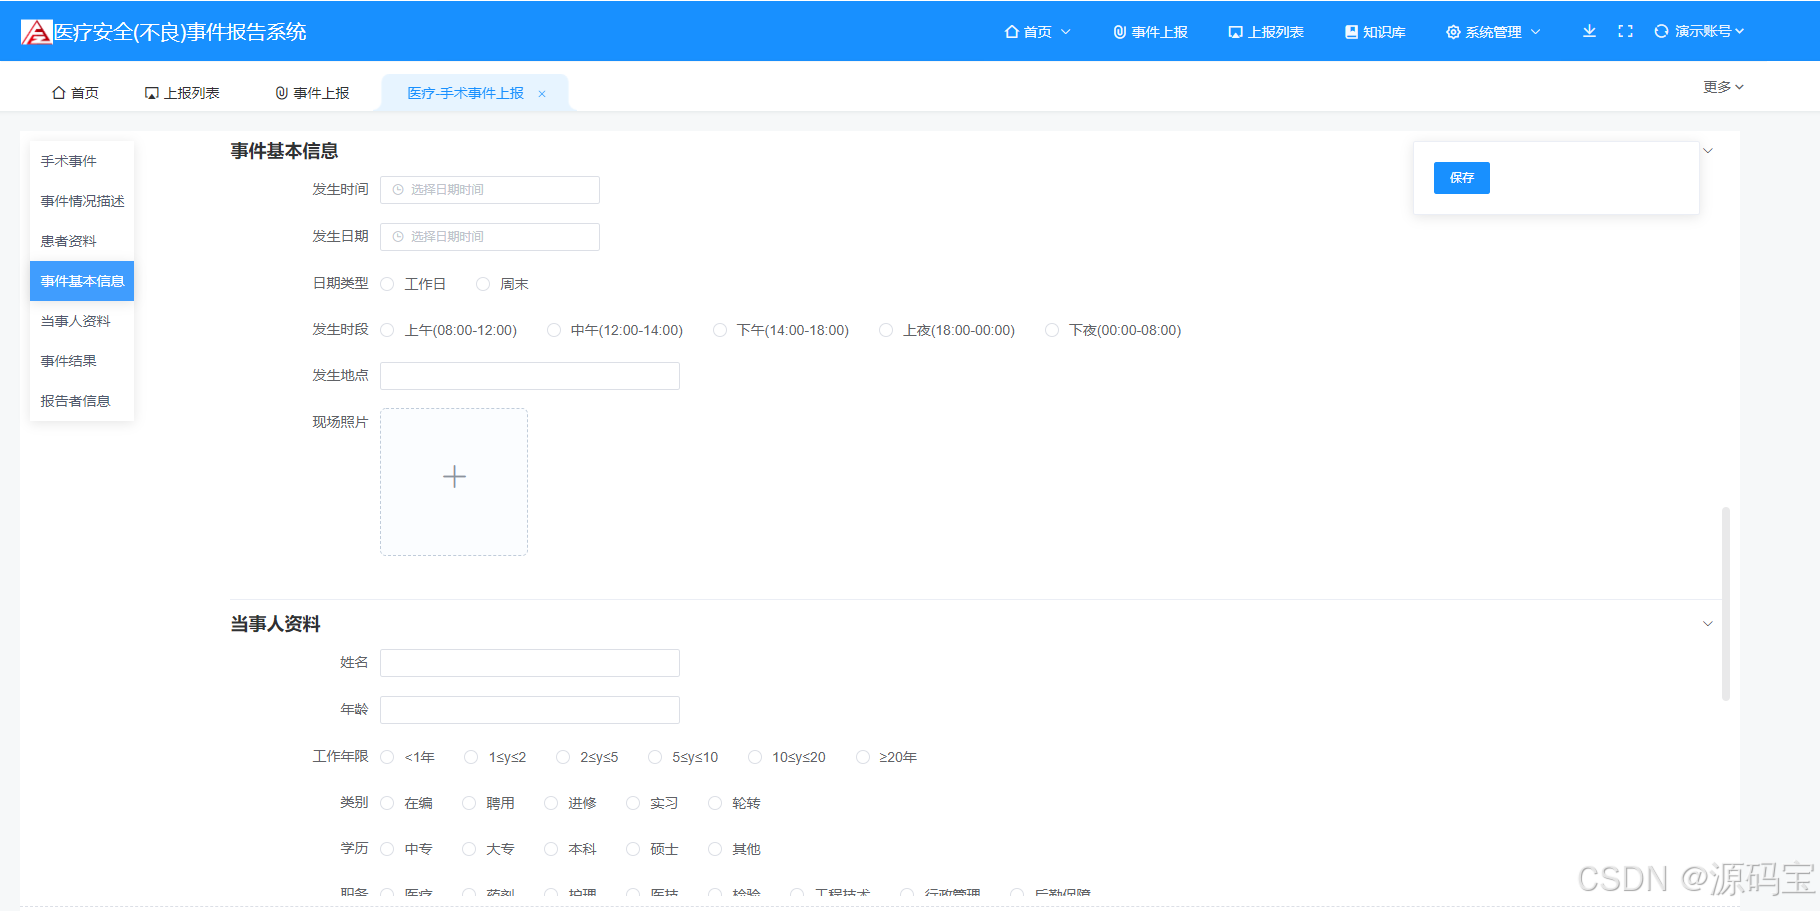Click the 姓名 input field
1820x911 pixels.
(x=530, y=663)
